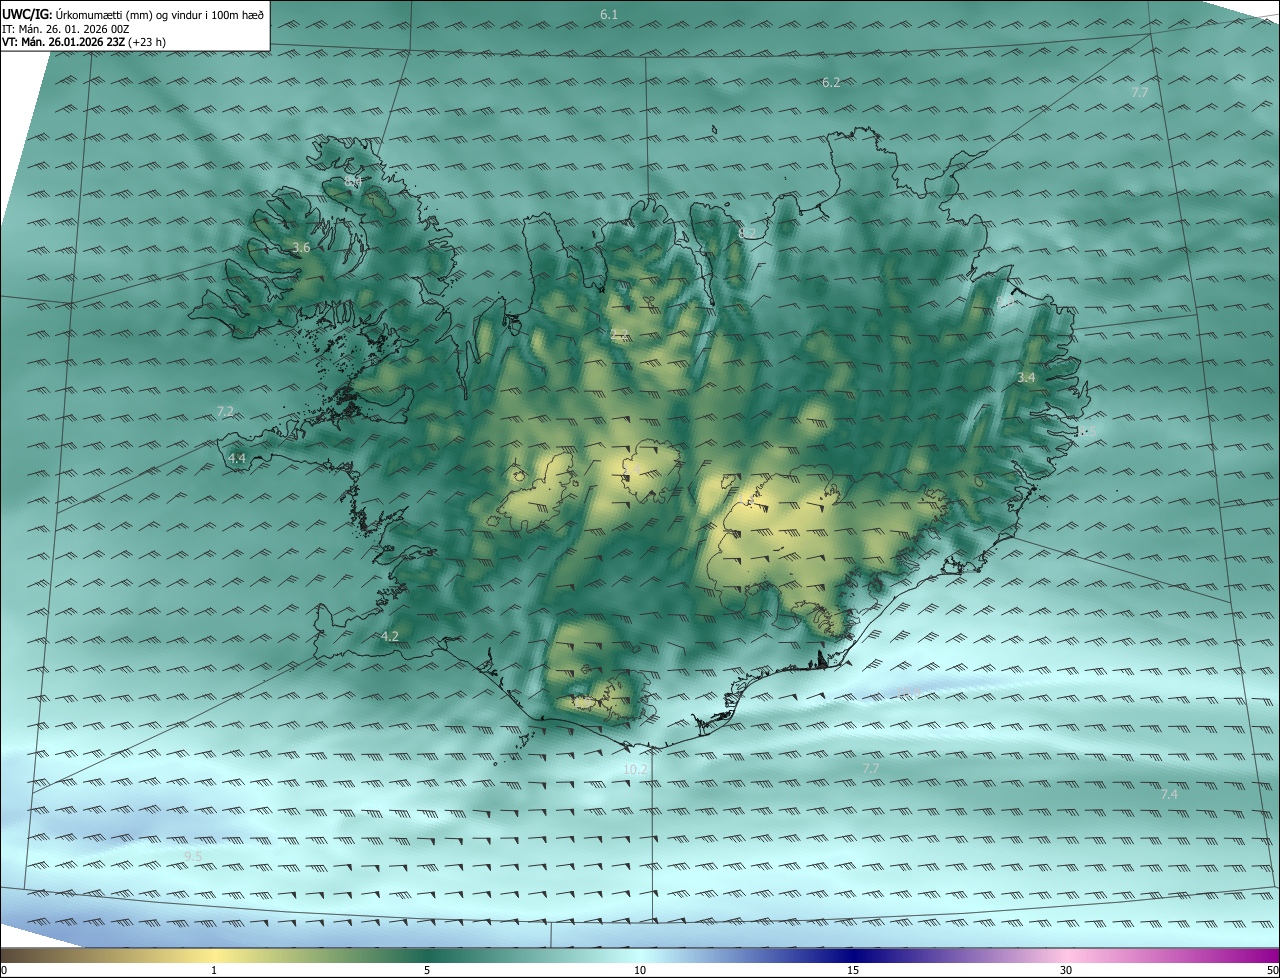Click the color scale tick labeled 15
The width and height of the screenshot is (1280, 978).
point(853,970)
